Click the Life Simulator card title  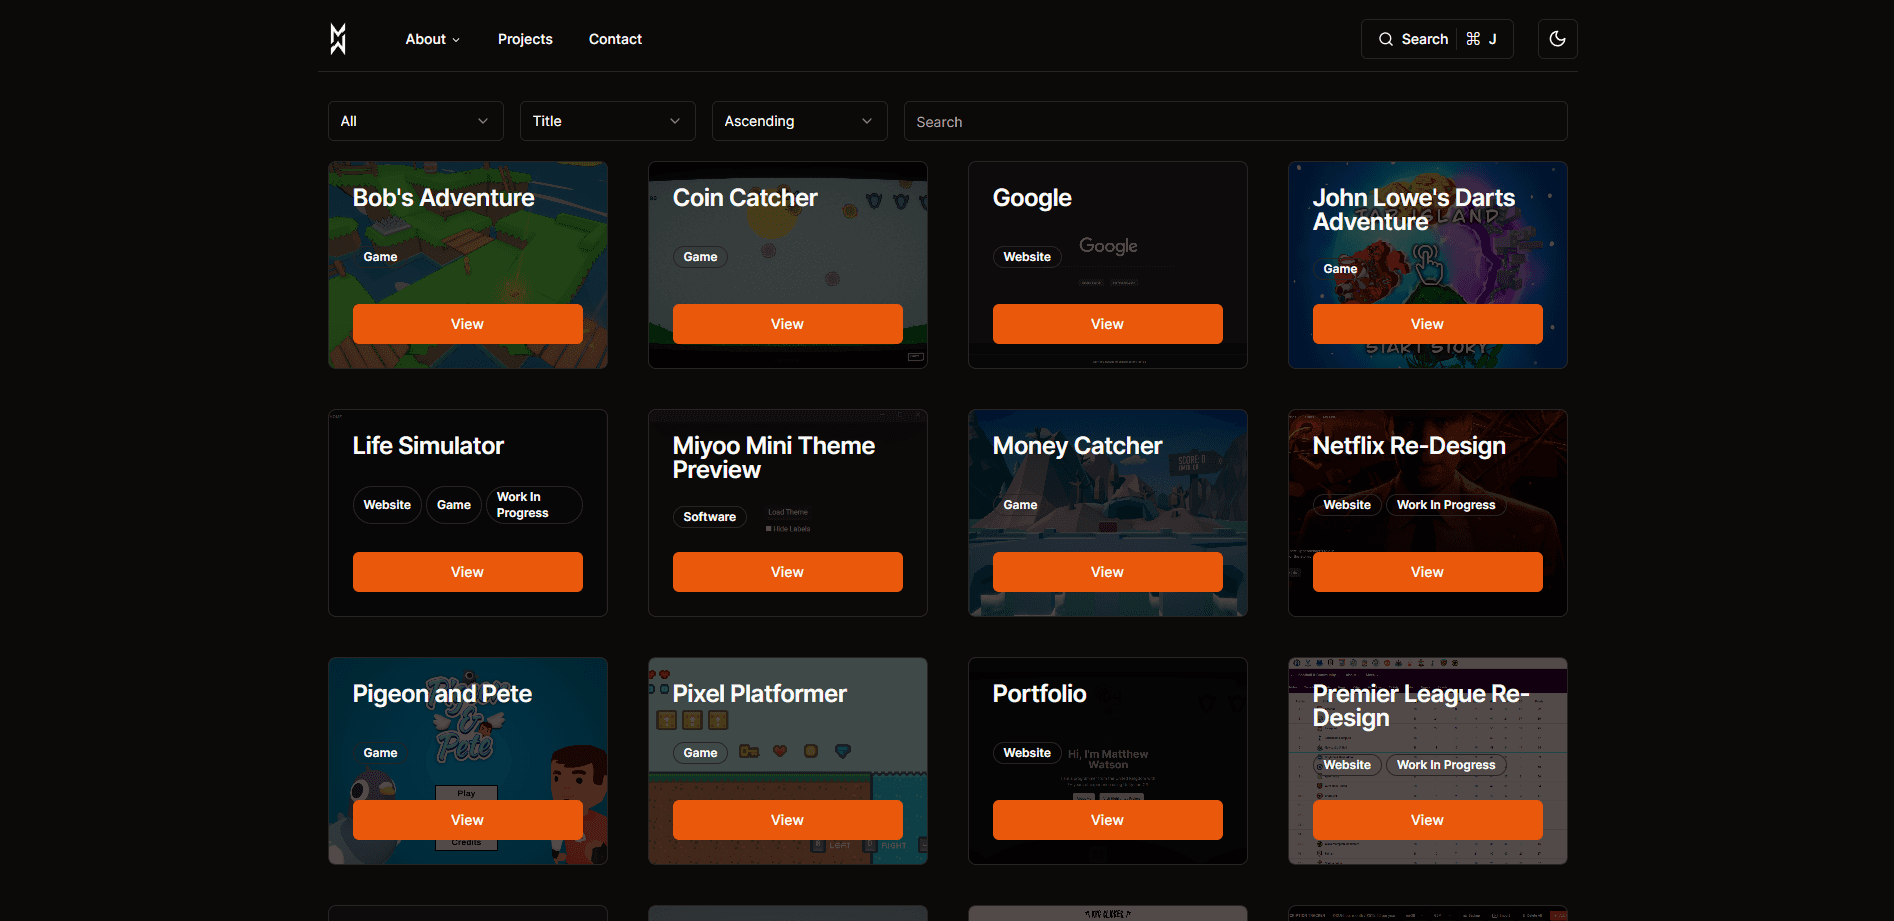pyautogui.click(x=428, y=446)
